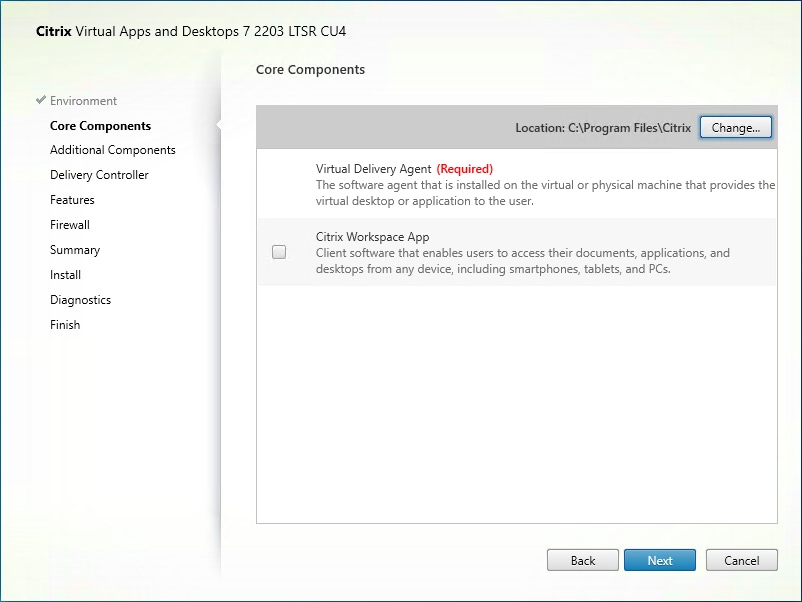Click Next to continue installation

659,560
